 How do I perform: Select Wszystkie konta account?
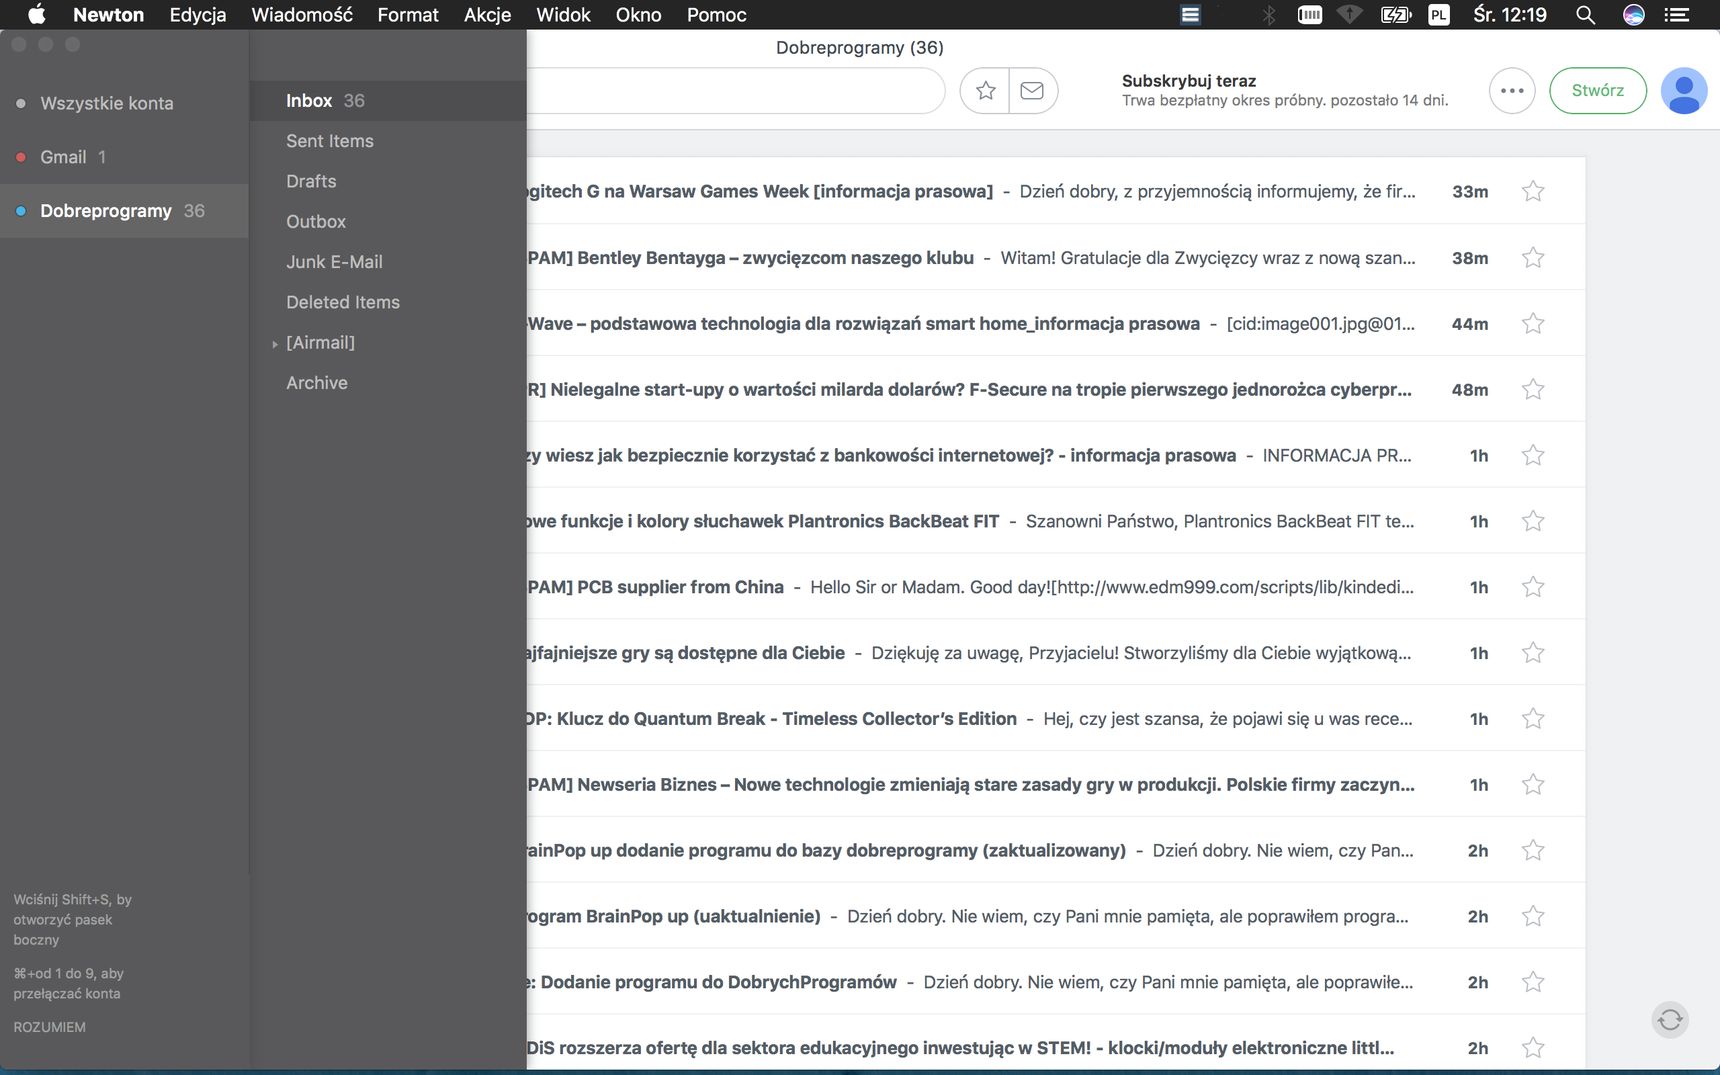pyautogui.click(x=124, y=103)
